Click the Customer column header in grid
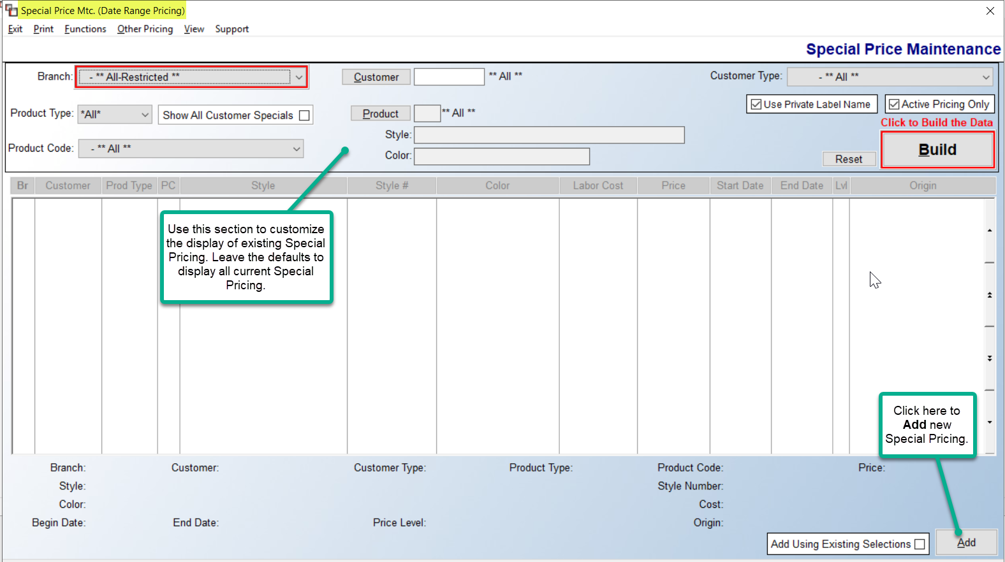This screenshot has width=1005, height=562. (x=68, y=185)
